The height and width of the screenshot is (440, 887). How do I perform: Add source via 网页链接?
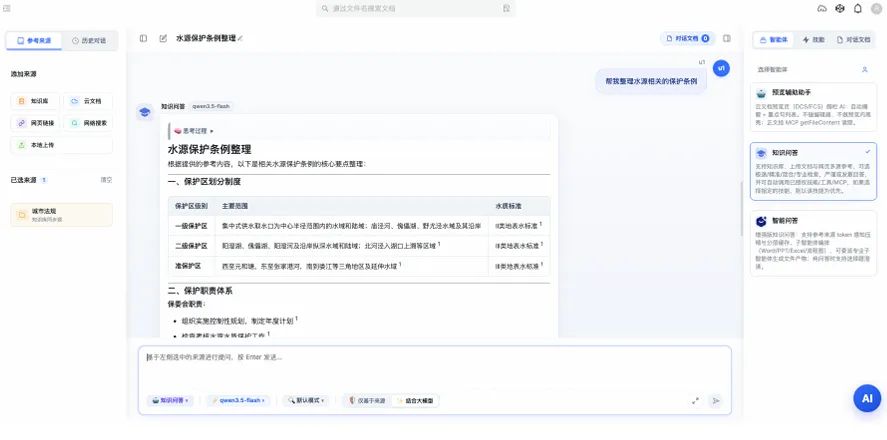(x=35, y=123)
